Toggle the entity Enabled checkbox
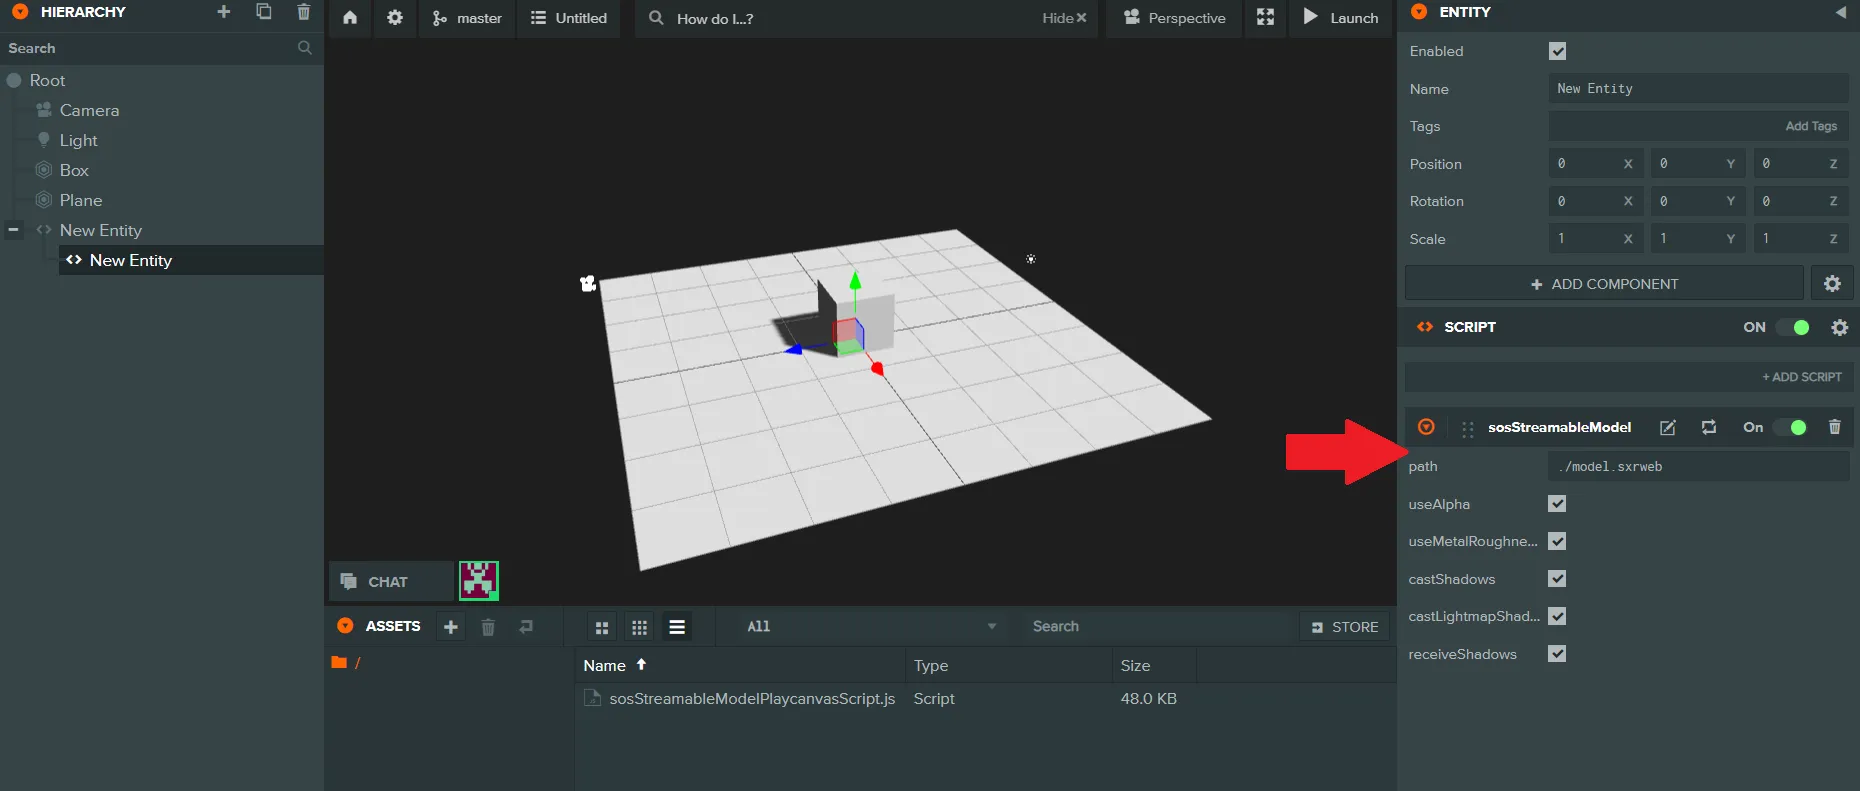 (1558, 51)
